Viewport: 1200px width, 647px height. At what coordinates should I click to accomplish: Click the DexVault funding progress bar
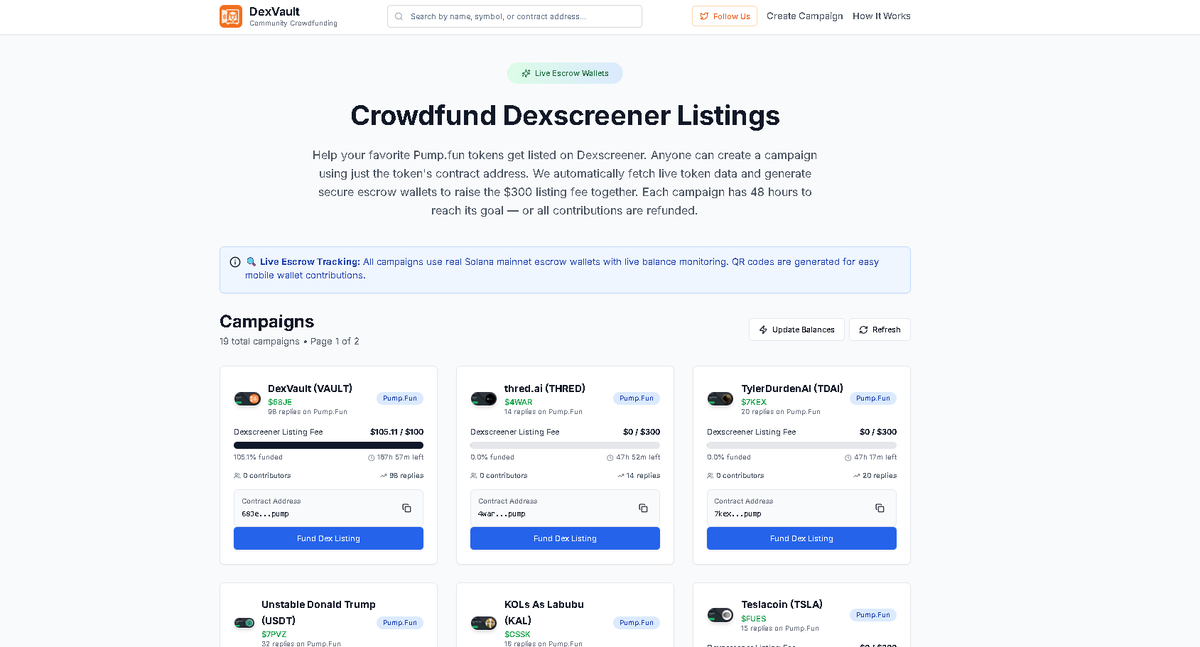[x=328, y=445]
